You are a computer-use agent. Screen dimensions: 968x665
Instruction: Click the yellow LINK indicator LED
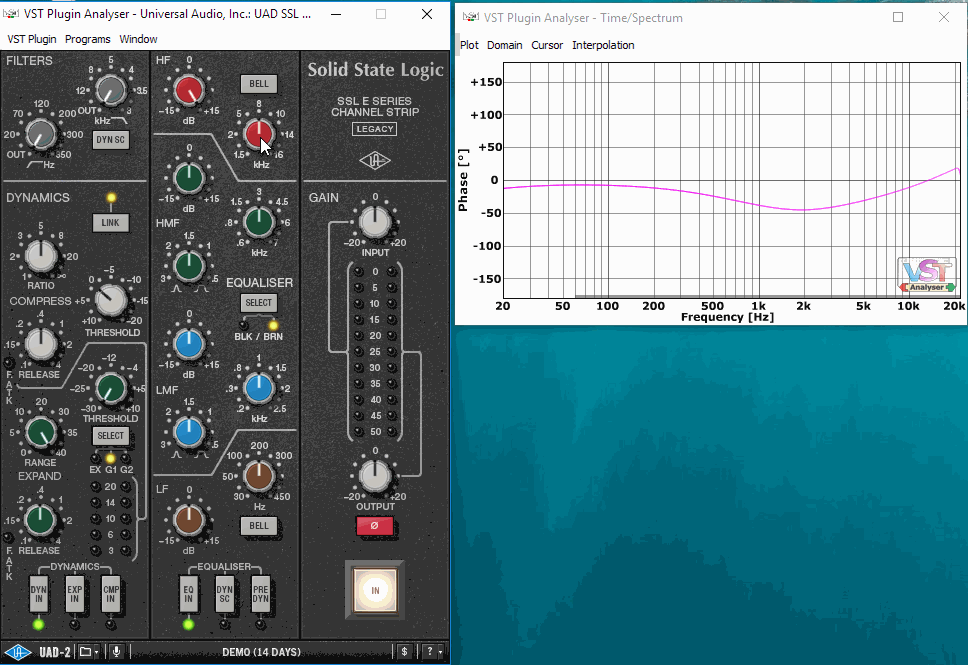pos(111,198)
